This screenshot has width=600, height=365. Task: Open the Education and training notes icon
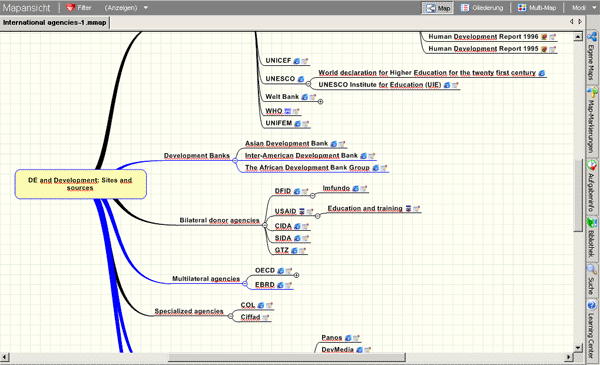[417, 209]
